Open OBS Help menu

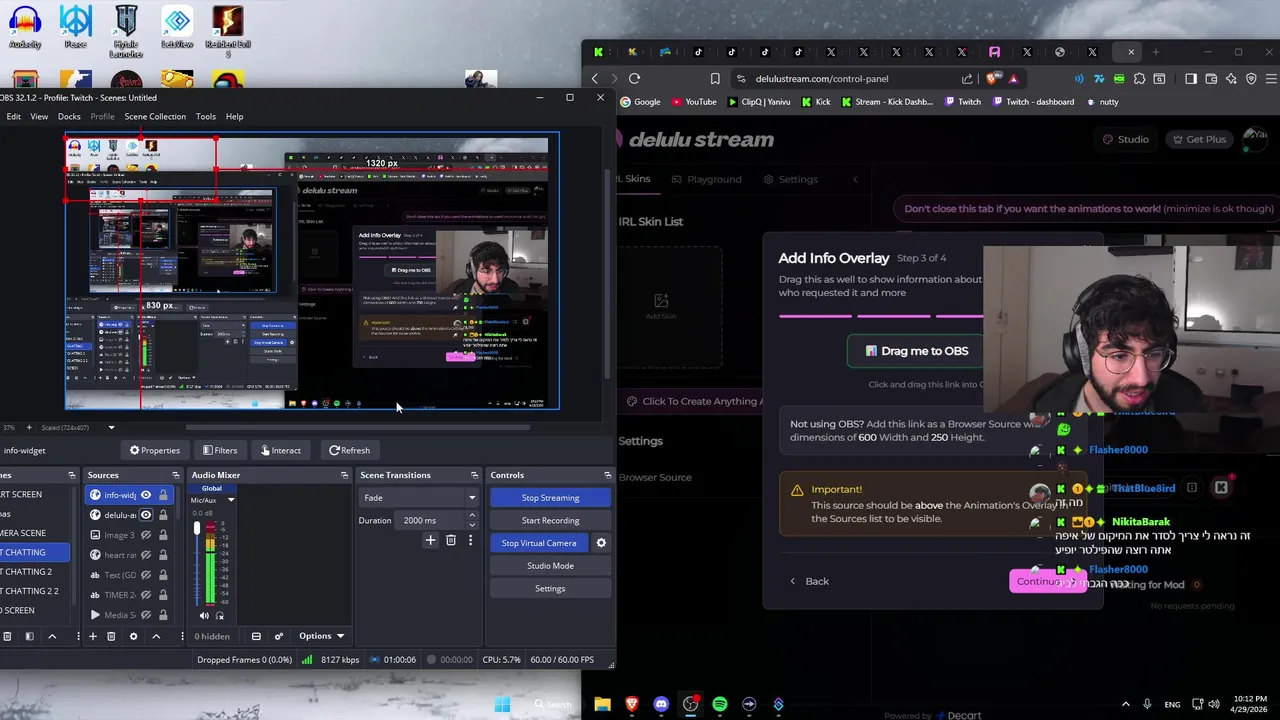click(234, 116)
